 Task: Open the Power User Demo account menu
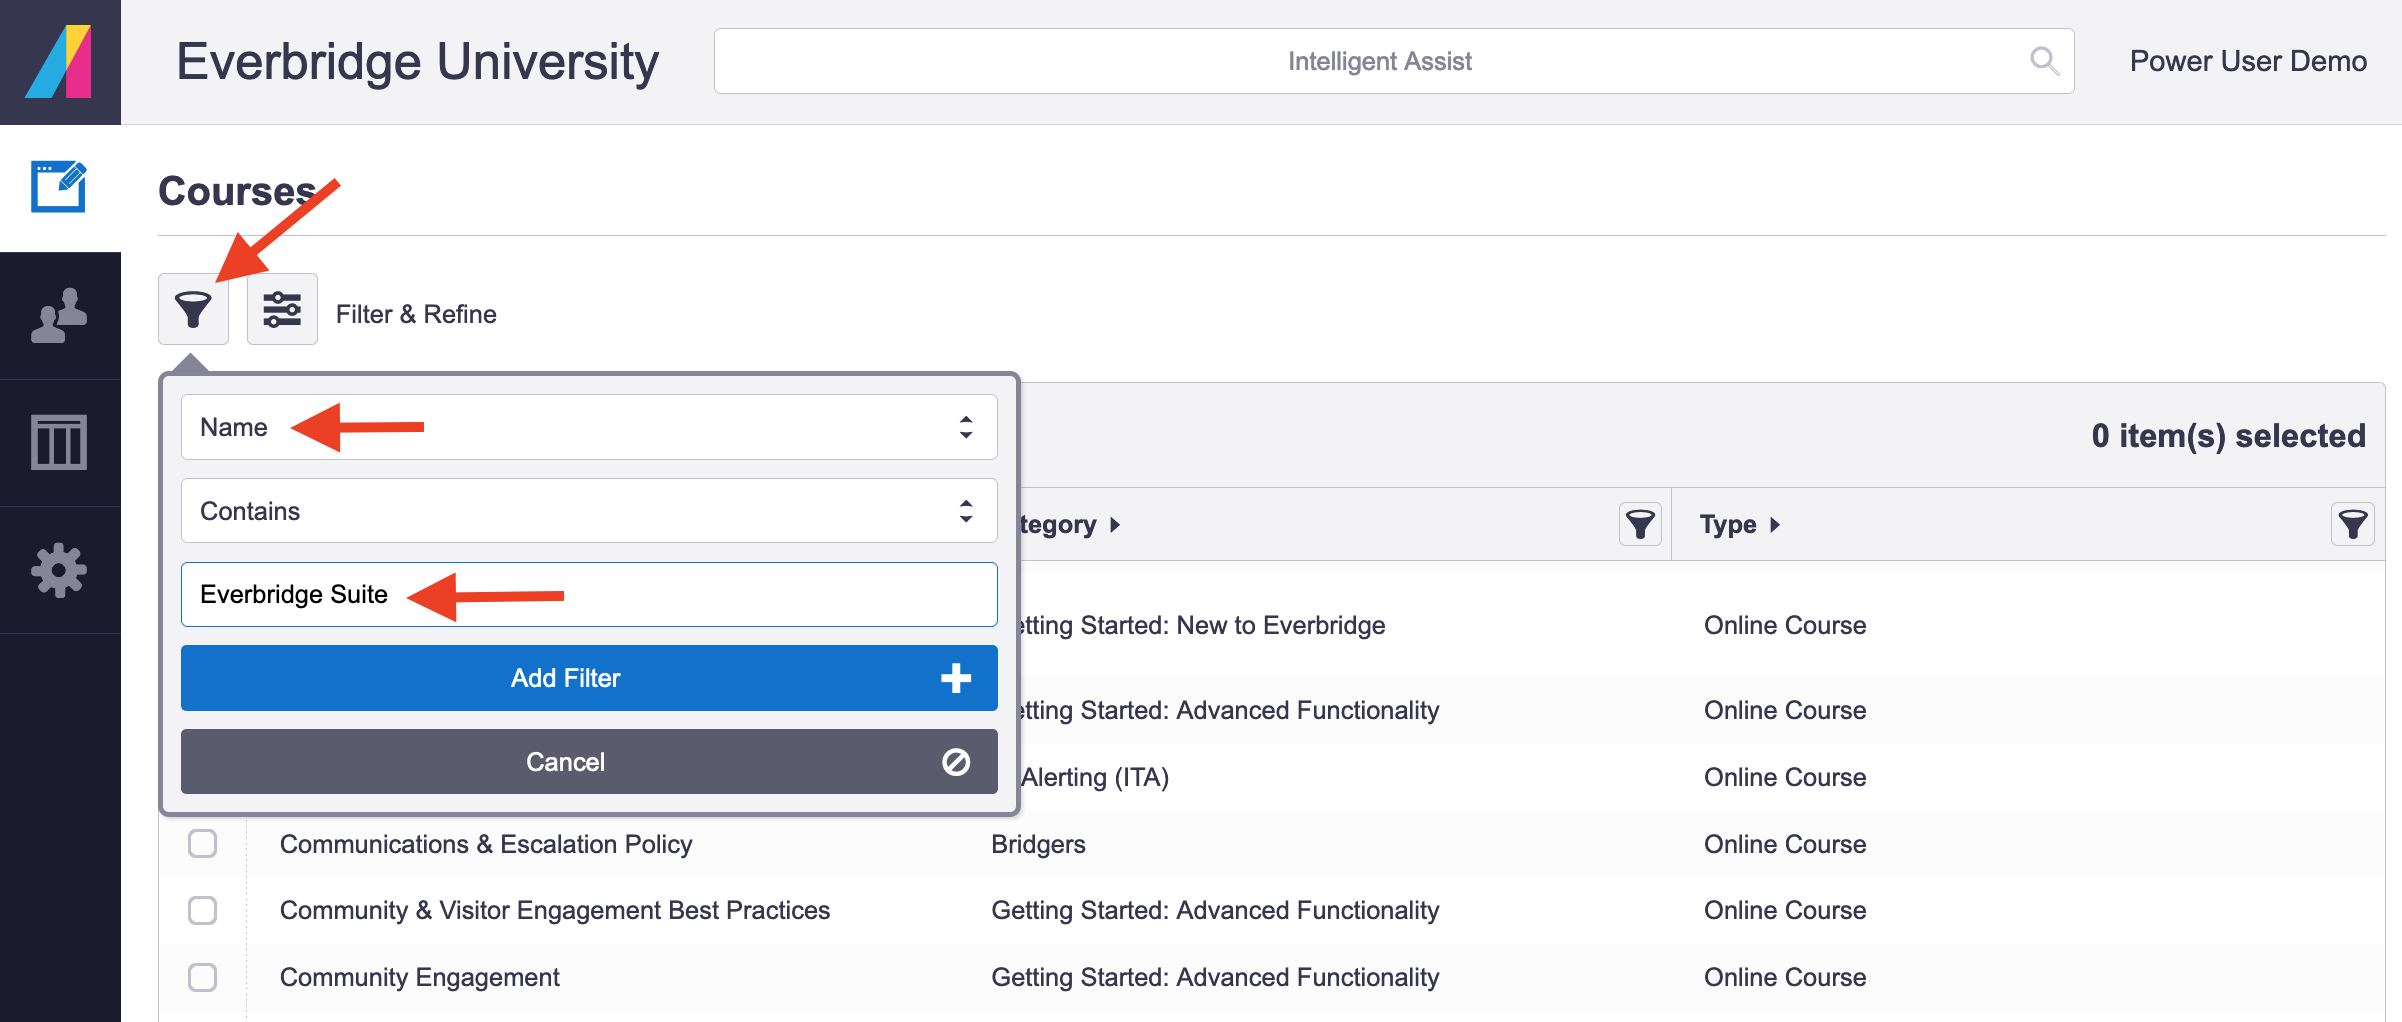pos(2247,60)
